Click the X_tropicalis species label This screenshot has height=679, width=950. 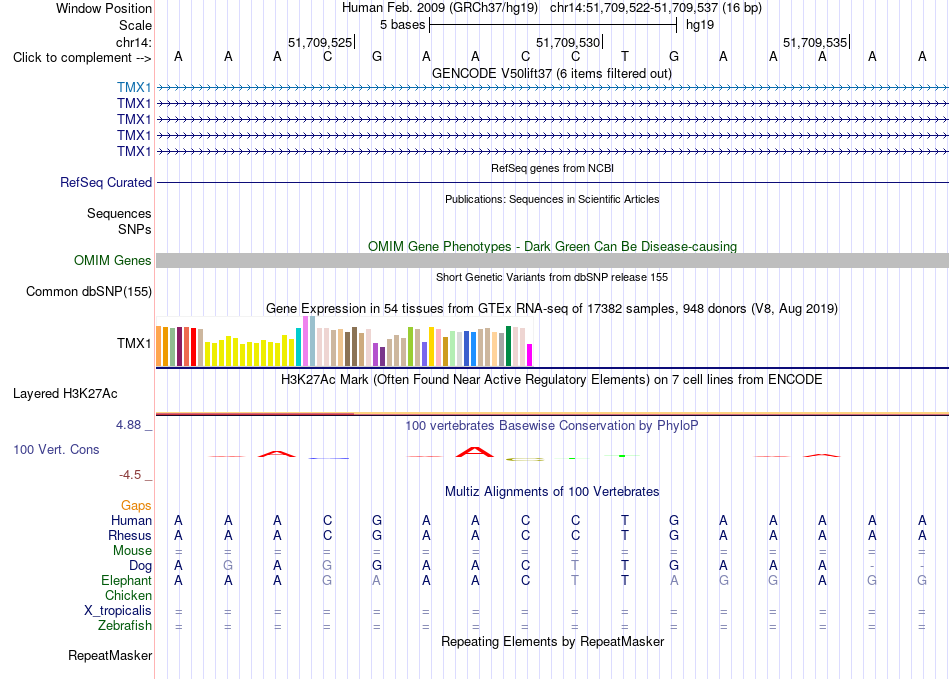(x=118, y=611)
